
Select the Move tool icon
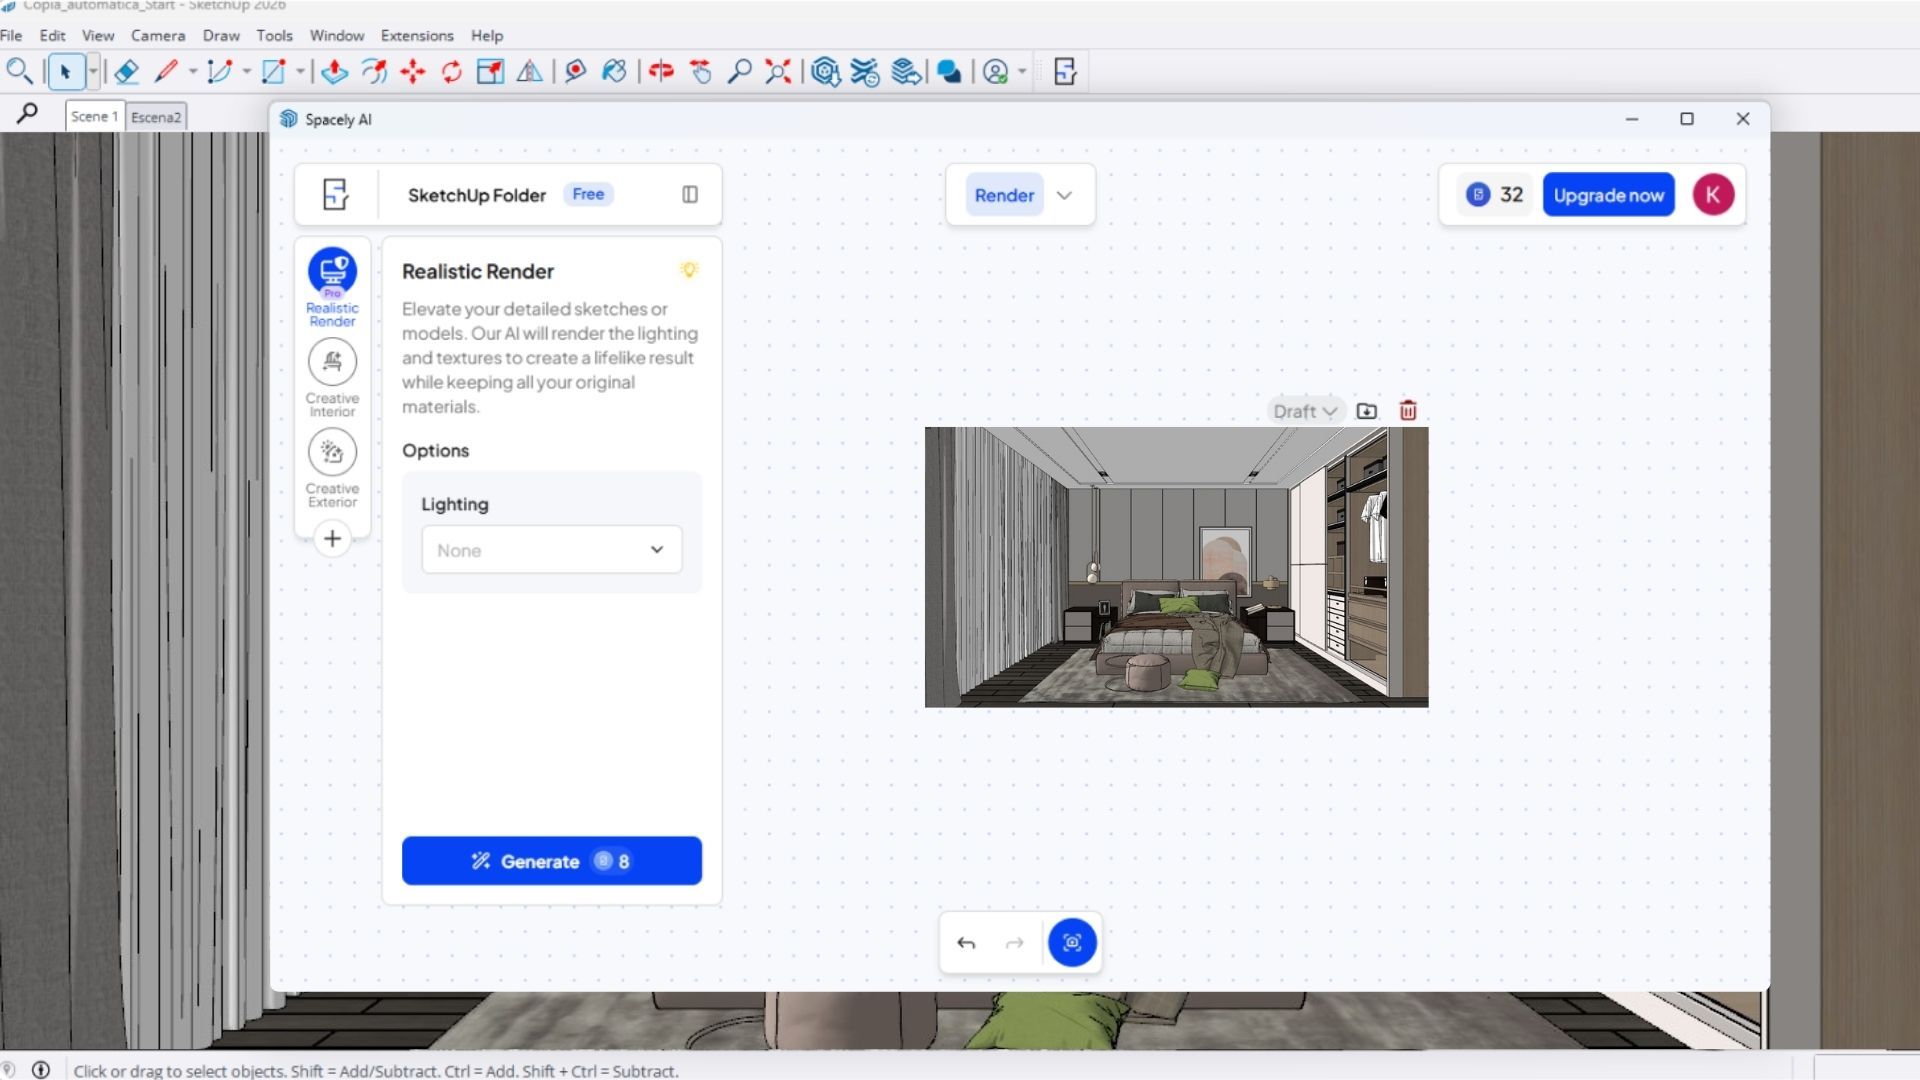(x=413, y=72)
